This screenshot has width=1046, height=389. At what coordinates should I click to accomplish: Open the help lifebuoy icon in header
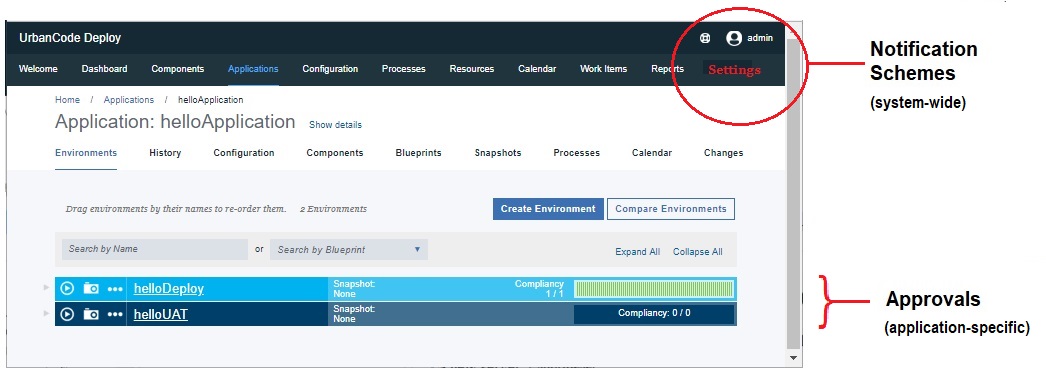[x=704, y=38]
